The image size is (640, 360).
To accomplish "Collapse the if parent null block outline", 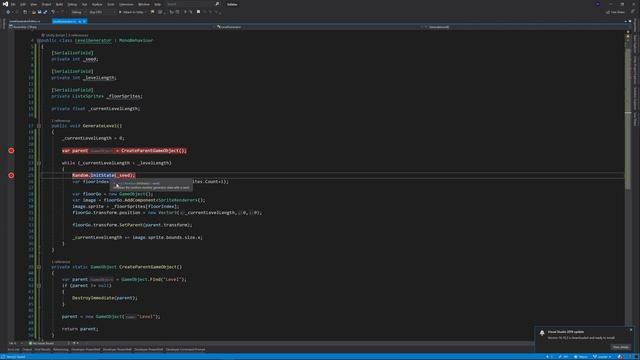I will click(x=39, y=286).
